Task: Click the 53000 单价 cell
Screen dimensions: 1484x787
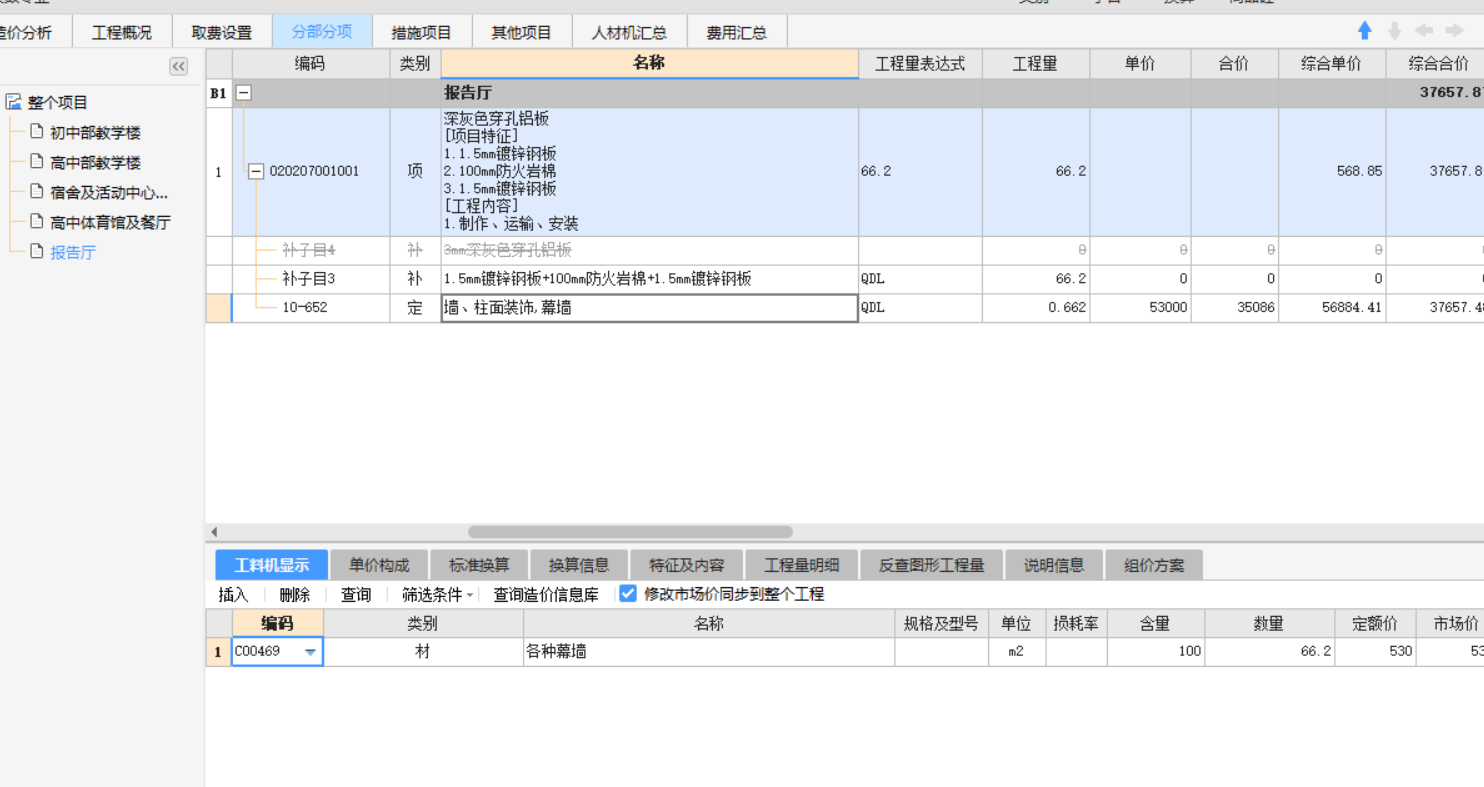Action: point(1140,308)
